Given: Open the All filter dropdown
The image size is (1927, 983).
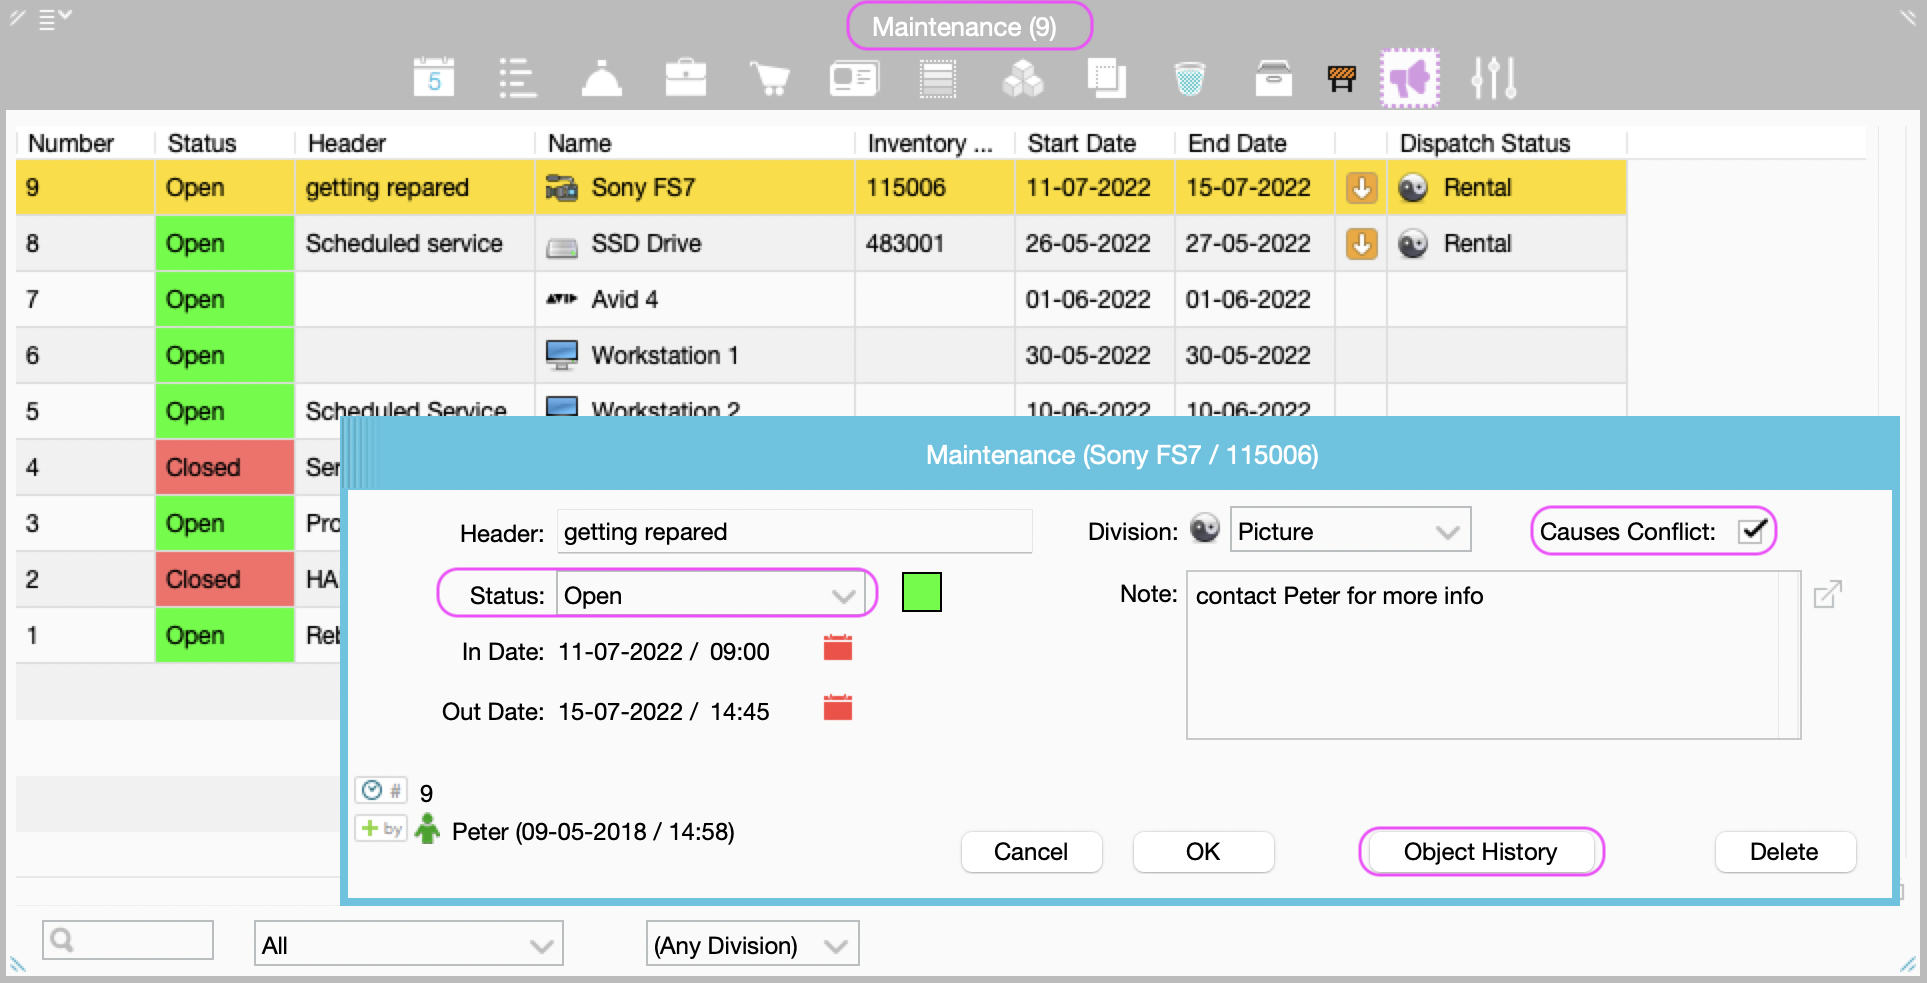Looking at the screenshot, I should (409, 944).
